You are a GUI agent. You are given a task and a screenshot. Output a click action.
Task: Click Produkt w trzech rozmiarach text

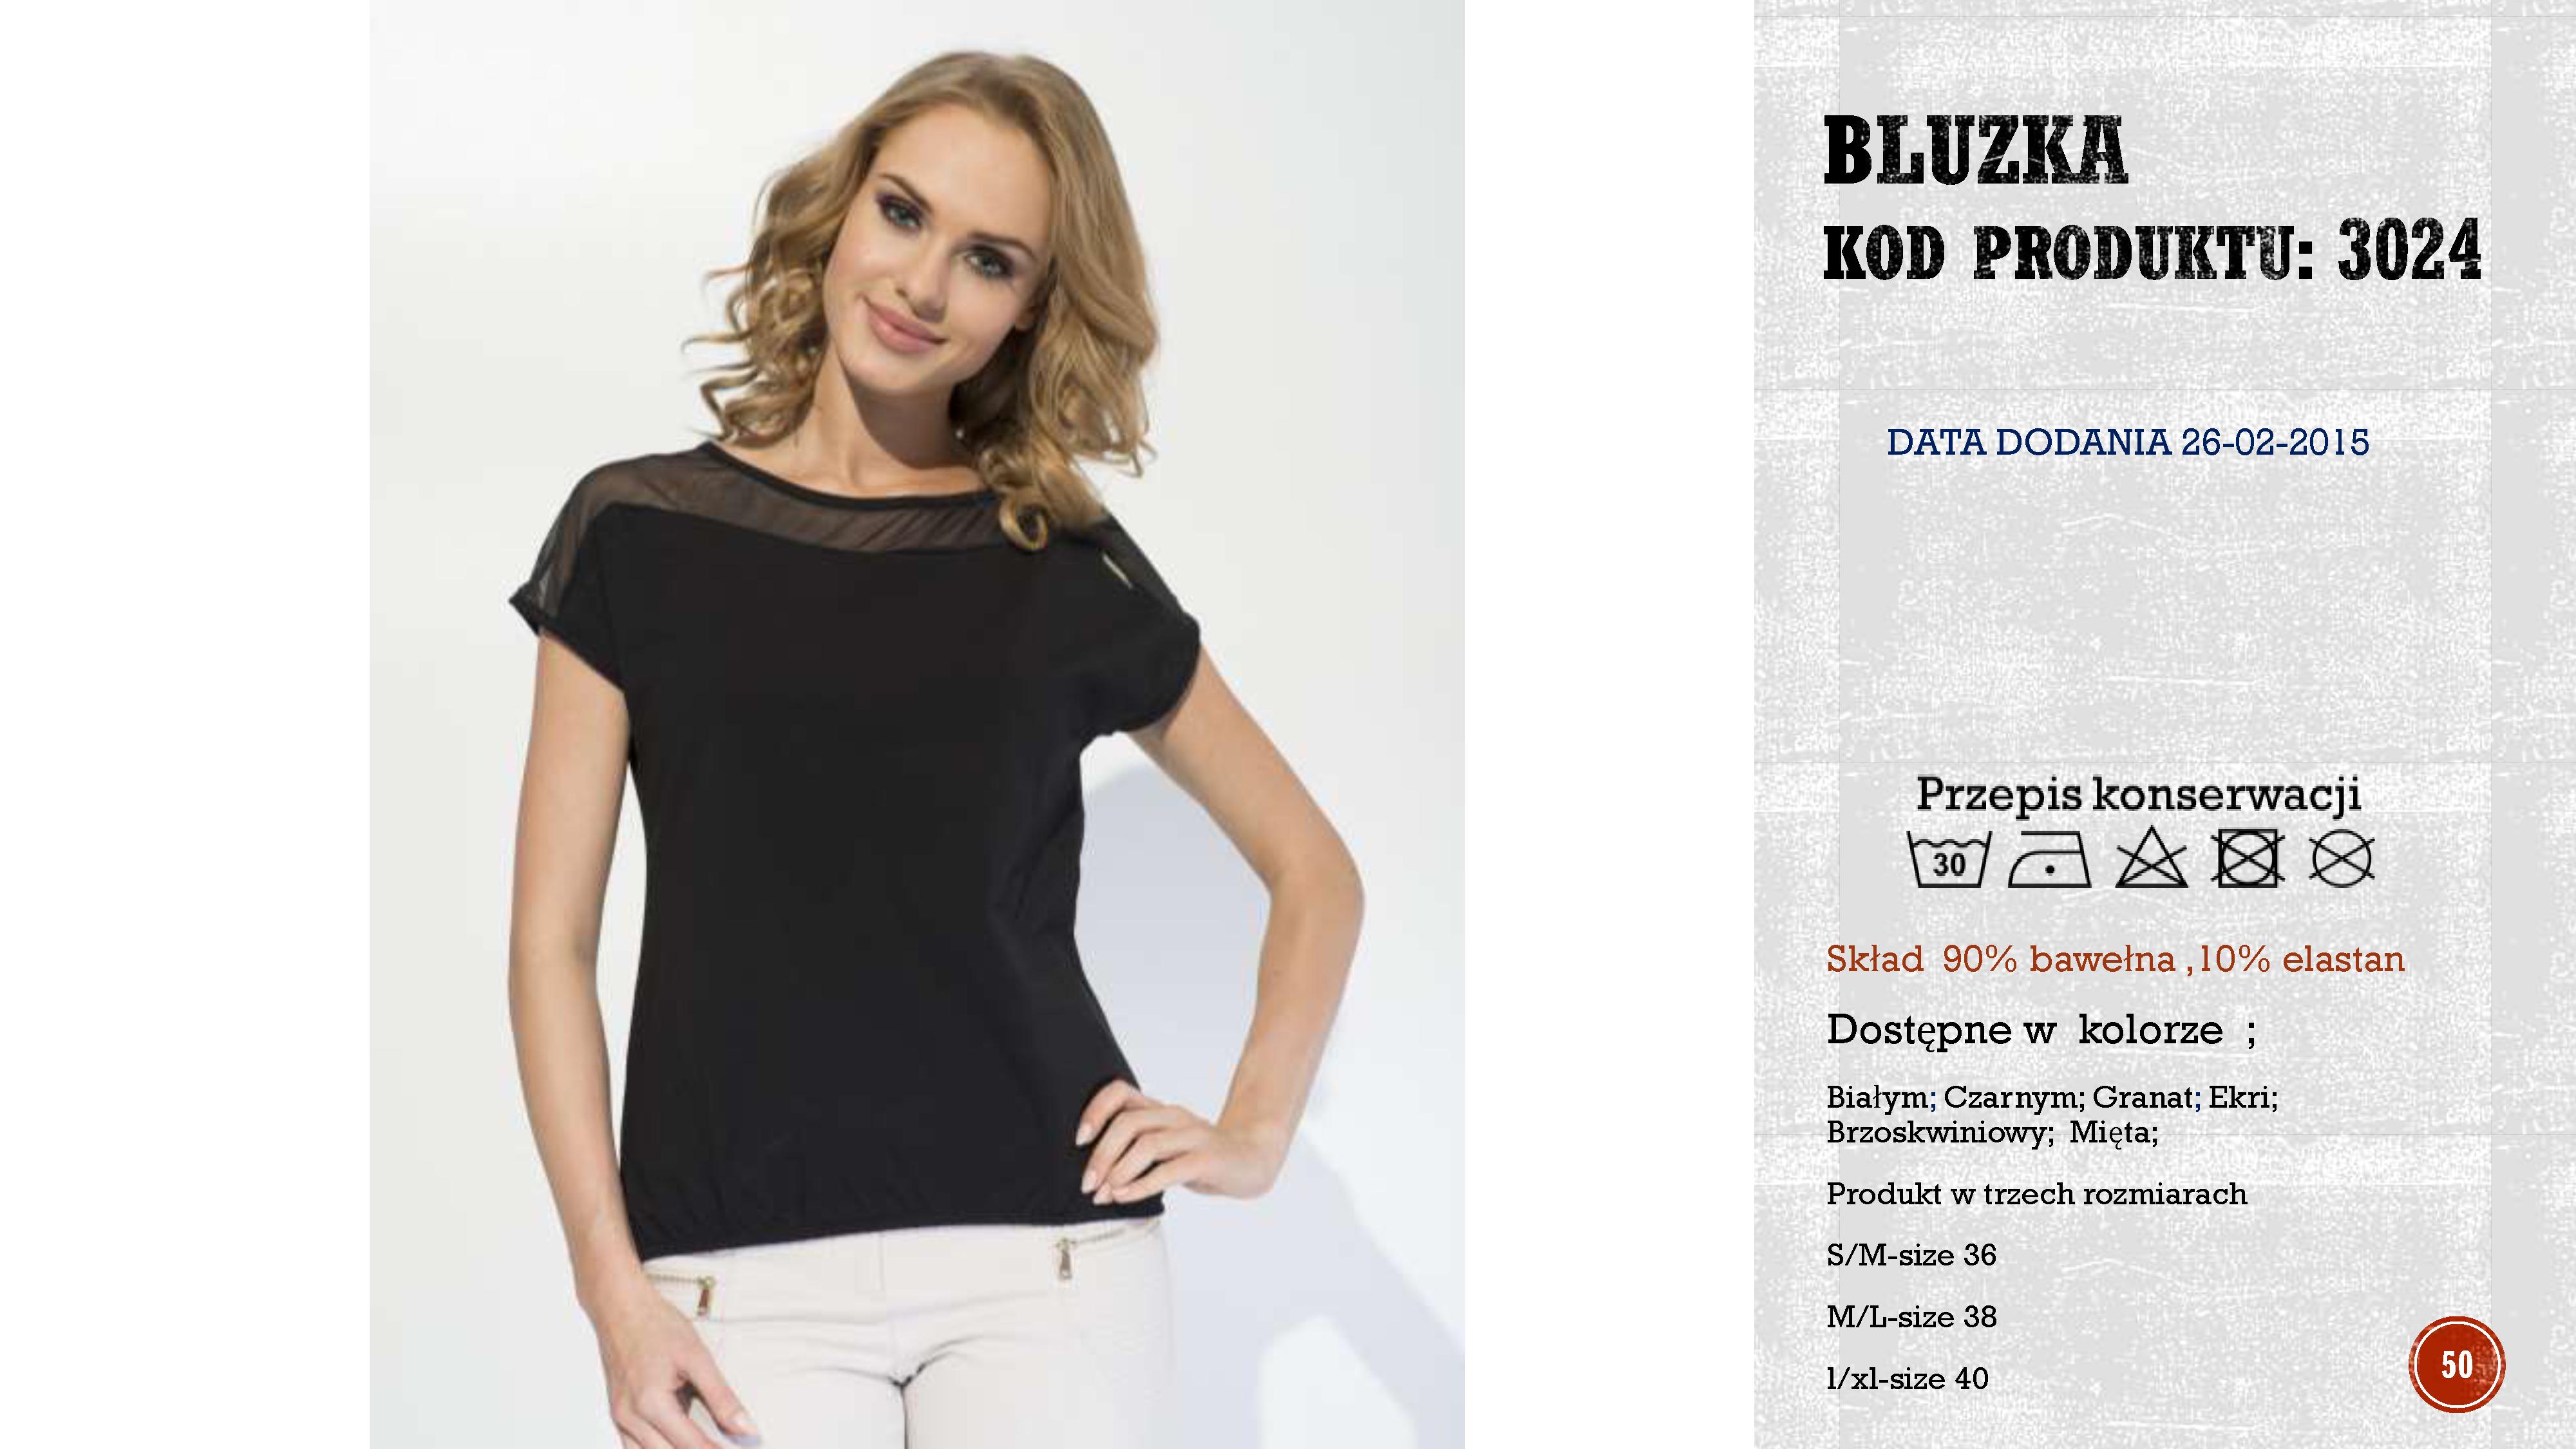[x=2036, y=1194]
